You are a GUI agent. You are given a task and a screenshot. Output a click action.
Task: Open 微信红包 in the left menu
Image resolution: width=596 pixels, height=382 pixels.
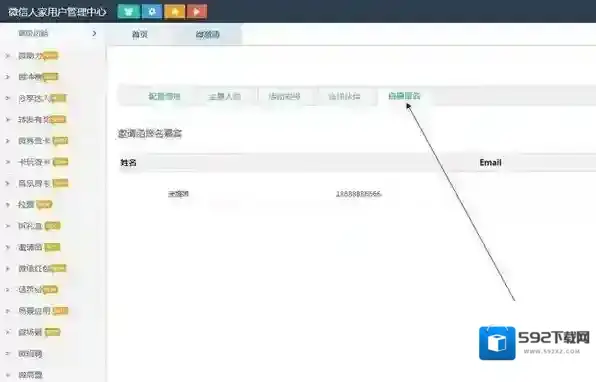(x=35, y=269)
